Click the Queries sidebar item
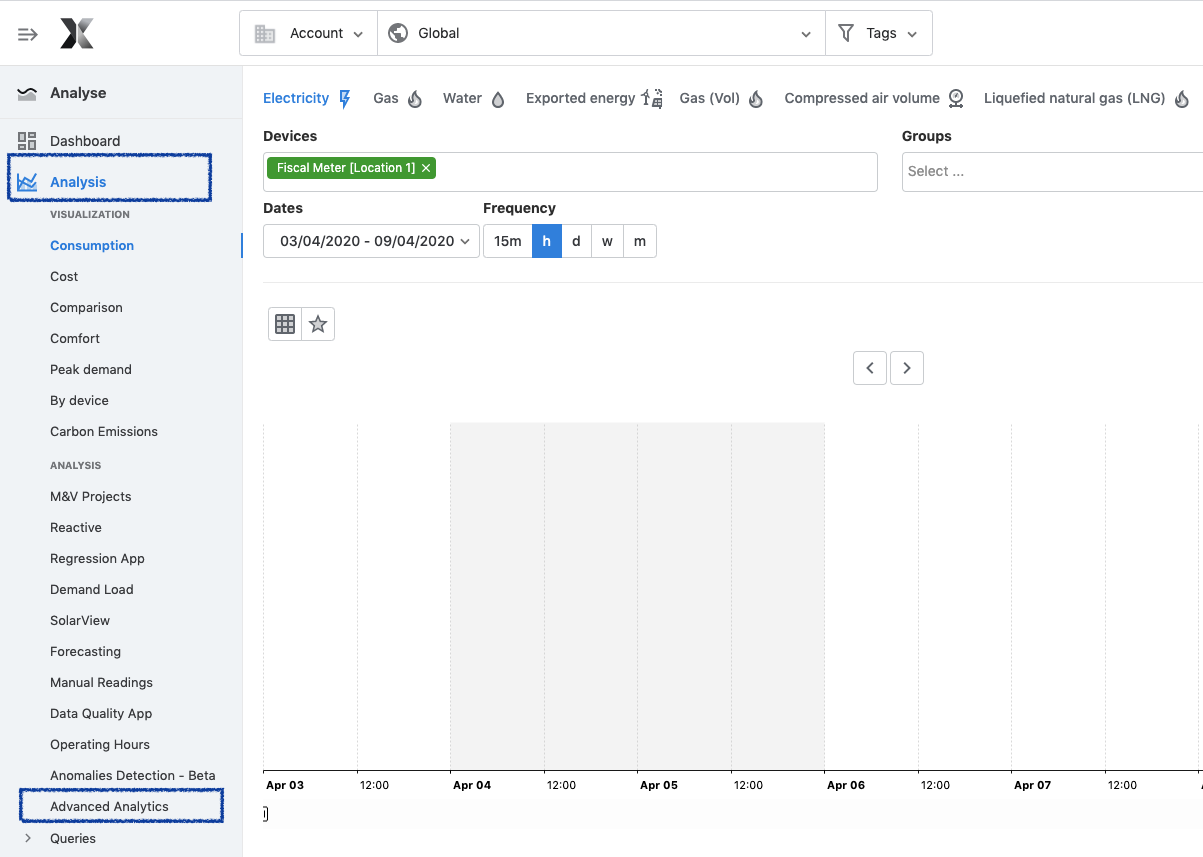The image size is (1203, 857). (73, 838)
